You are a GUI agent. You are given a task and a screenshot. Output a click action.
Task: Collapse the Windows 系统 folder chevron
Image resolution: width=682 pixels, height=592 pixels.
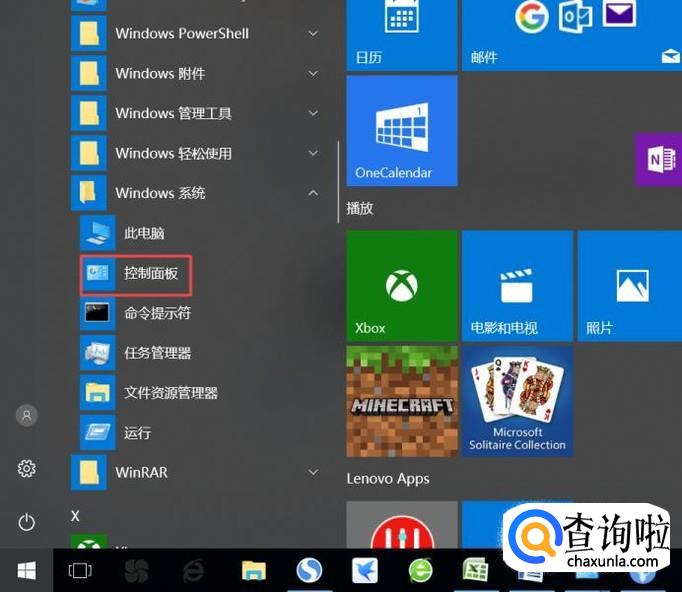coord(313,193)
